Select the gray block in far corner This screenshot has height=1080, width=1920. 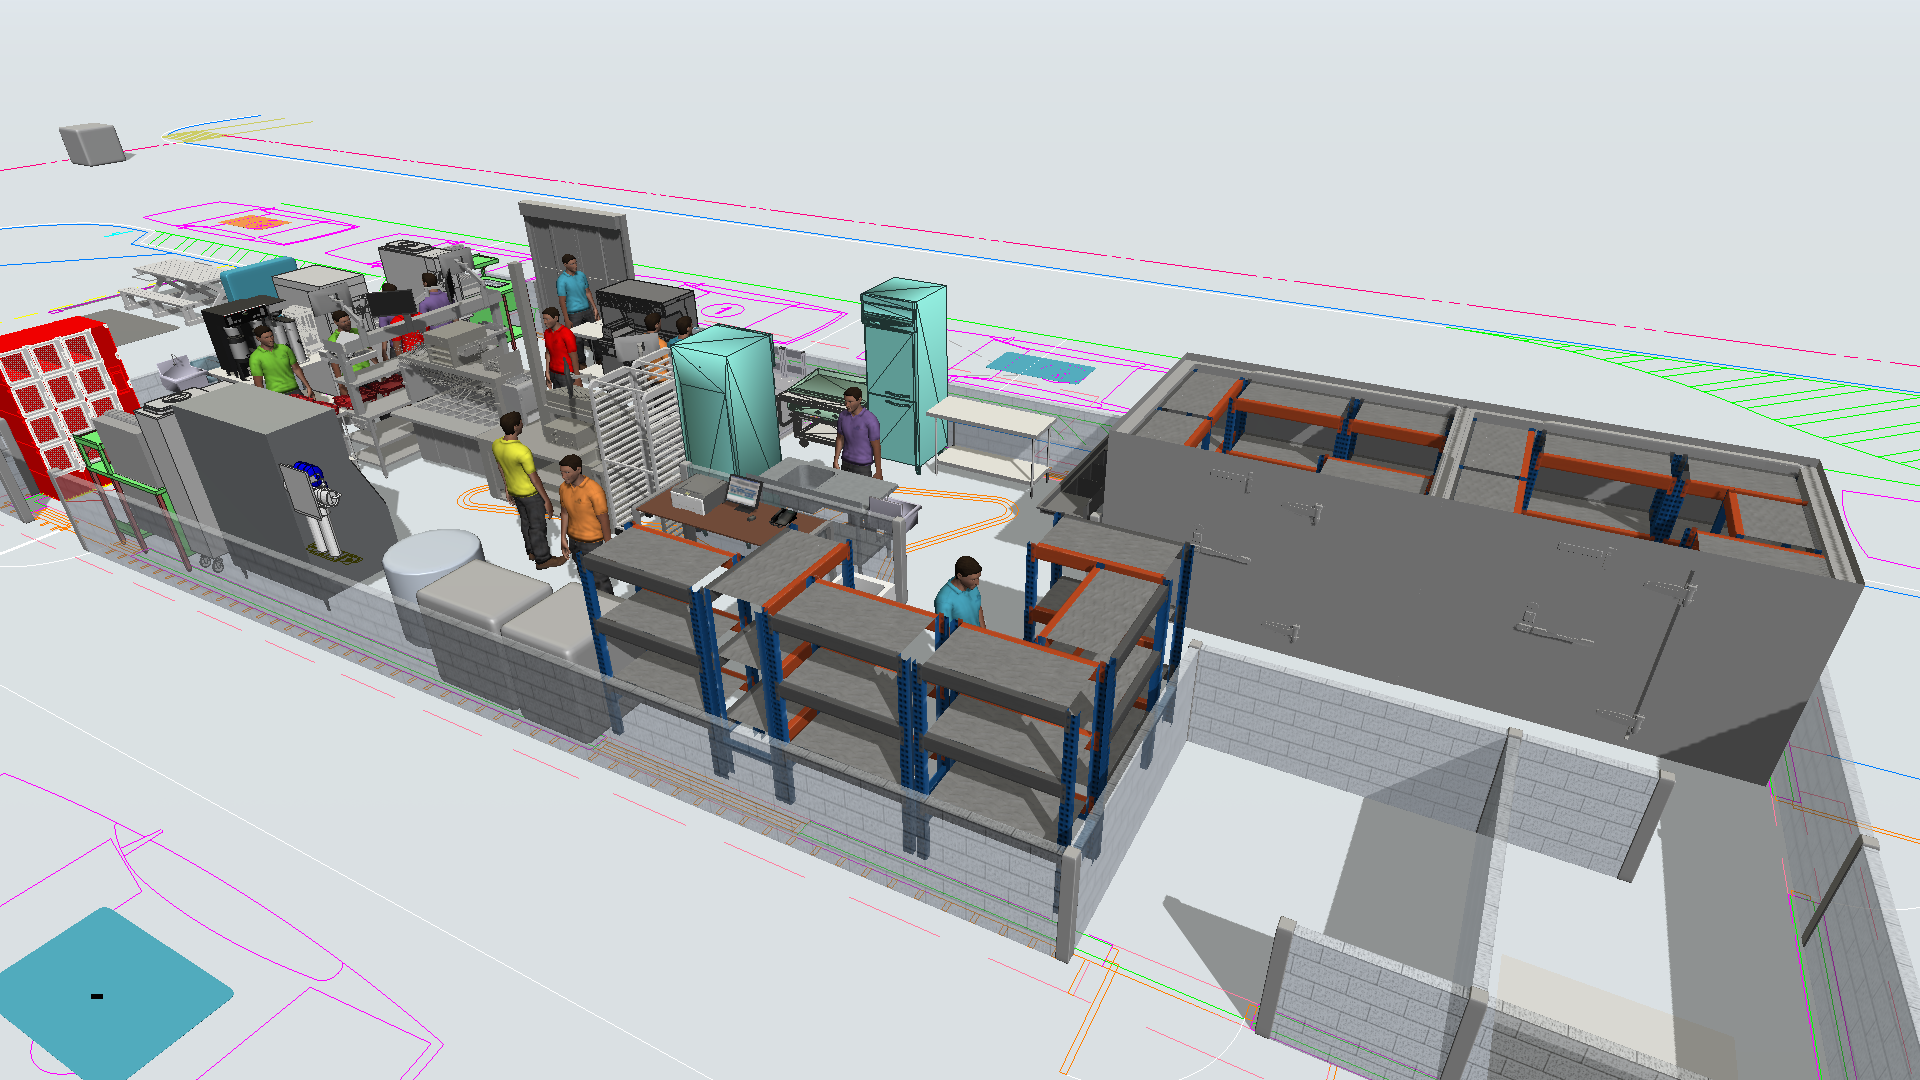pyautogui.click(x=93, y=143)
